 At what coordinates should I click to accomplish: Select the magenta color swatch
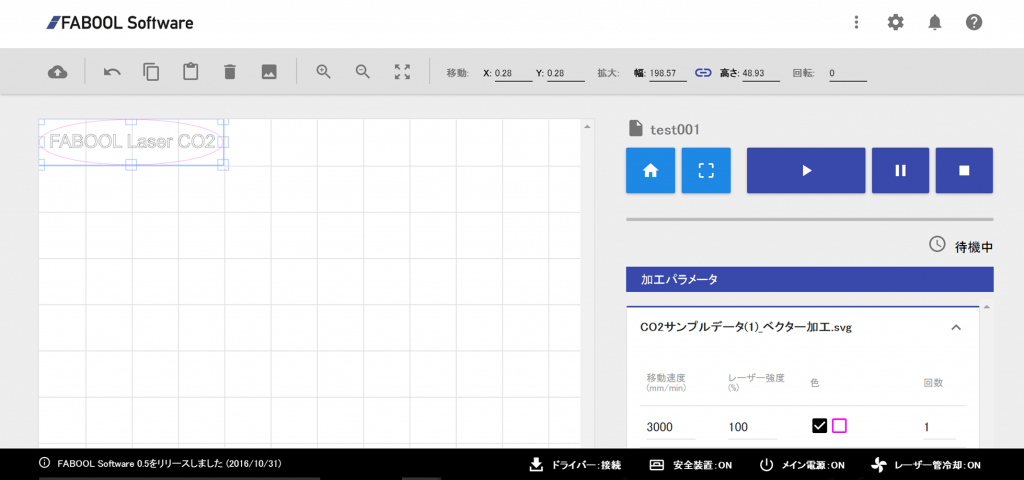839,426
